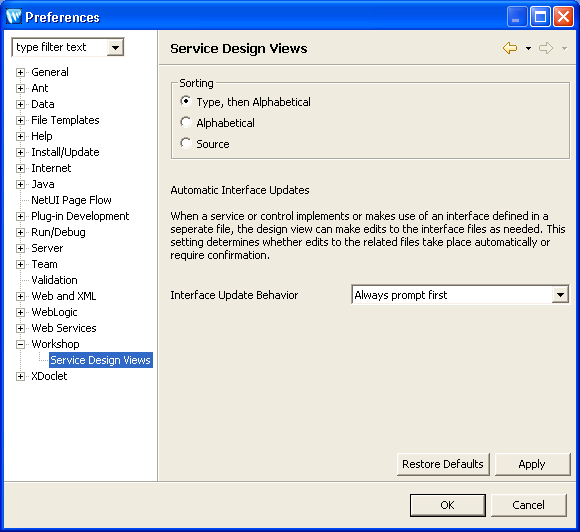Screen dimensions: 580x532
Task: Select the NetUI Page Flow item
Action: point(71,200)
